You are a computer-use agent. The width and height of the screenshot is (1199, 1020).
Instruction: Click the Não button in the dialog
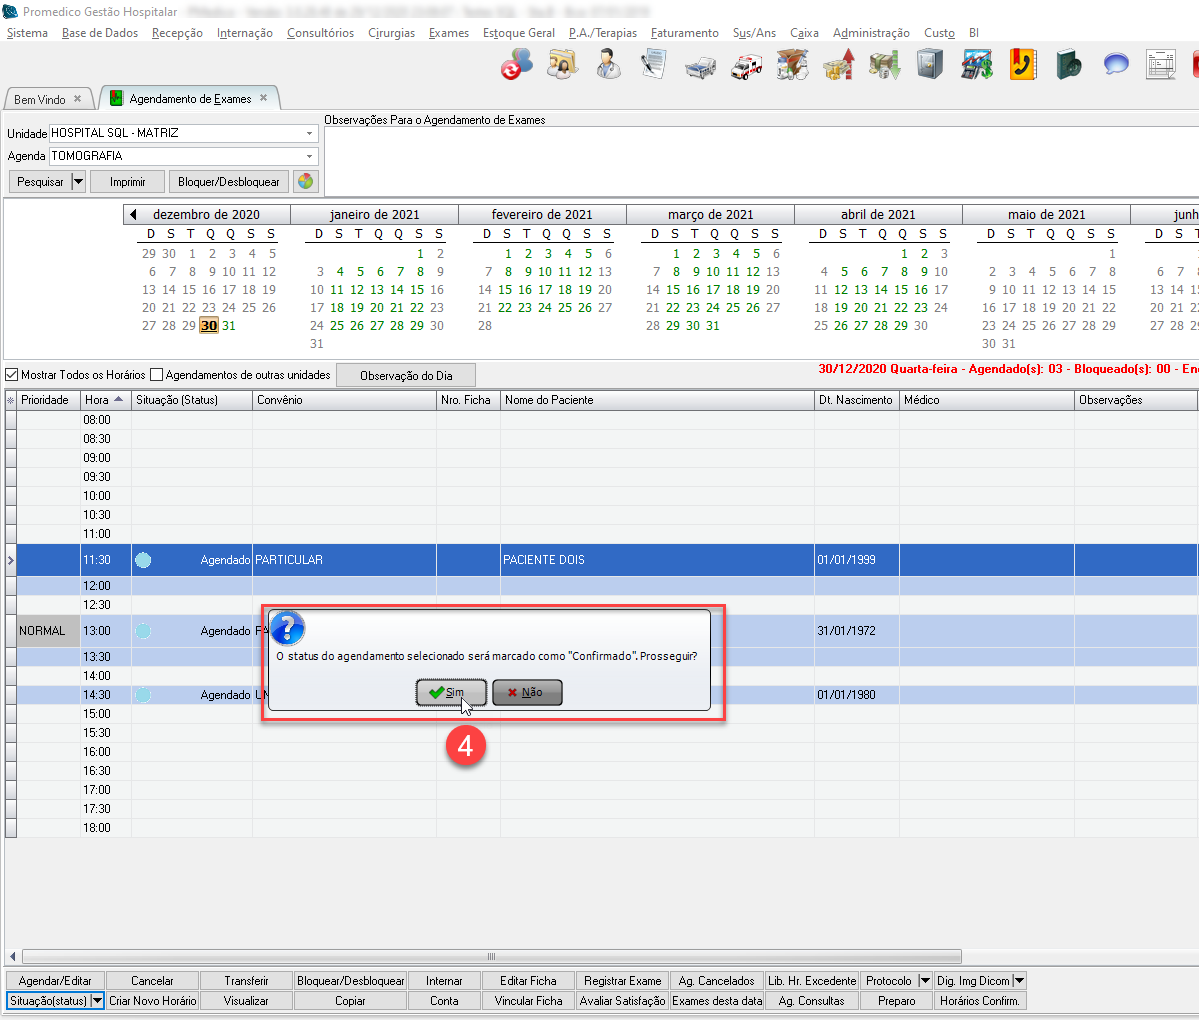point(527,692)
